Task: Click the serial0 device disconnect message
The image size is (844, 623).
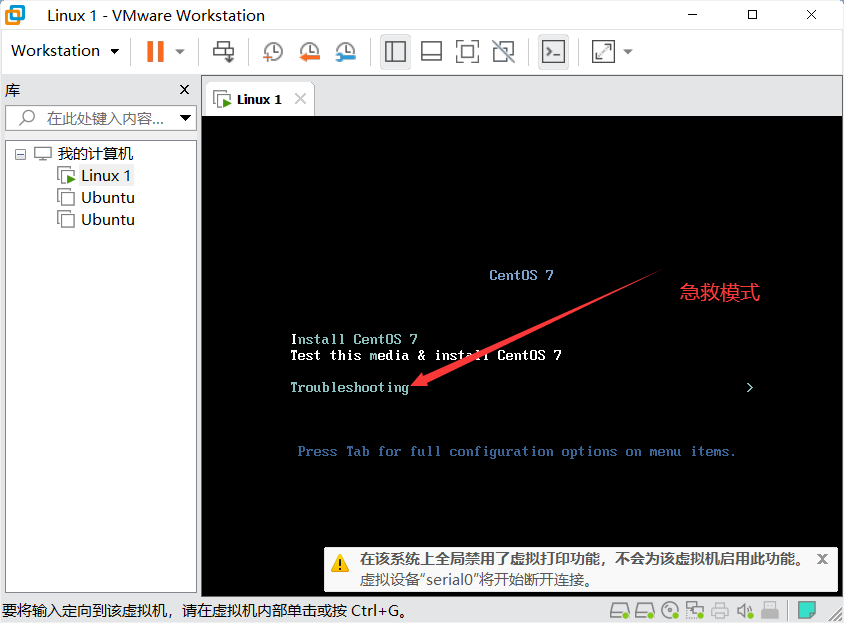Action: (x=476, y=580)
